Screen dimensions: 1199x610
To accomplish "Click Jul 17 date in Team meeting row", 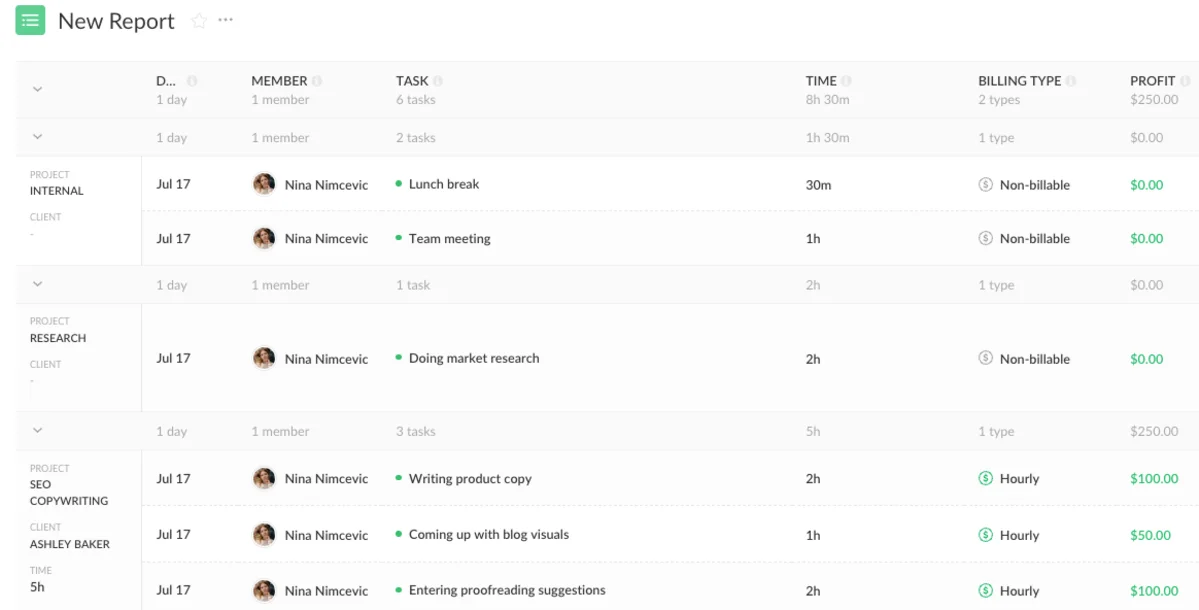I will (x=173, y=238).
